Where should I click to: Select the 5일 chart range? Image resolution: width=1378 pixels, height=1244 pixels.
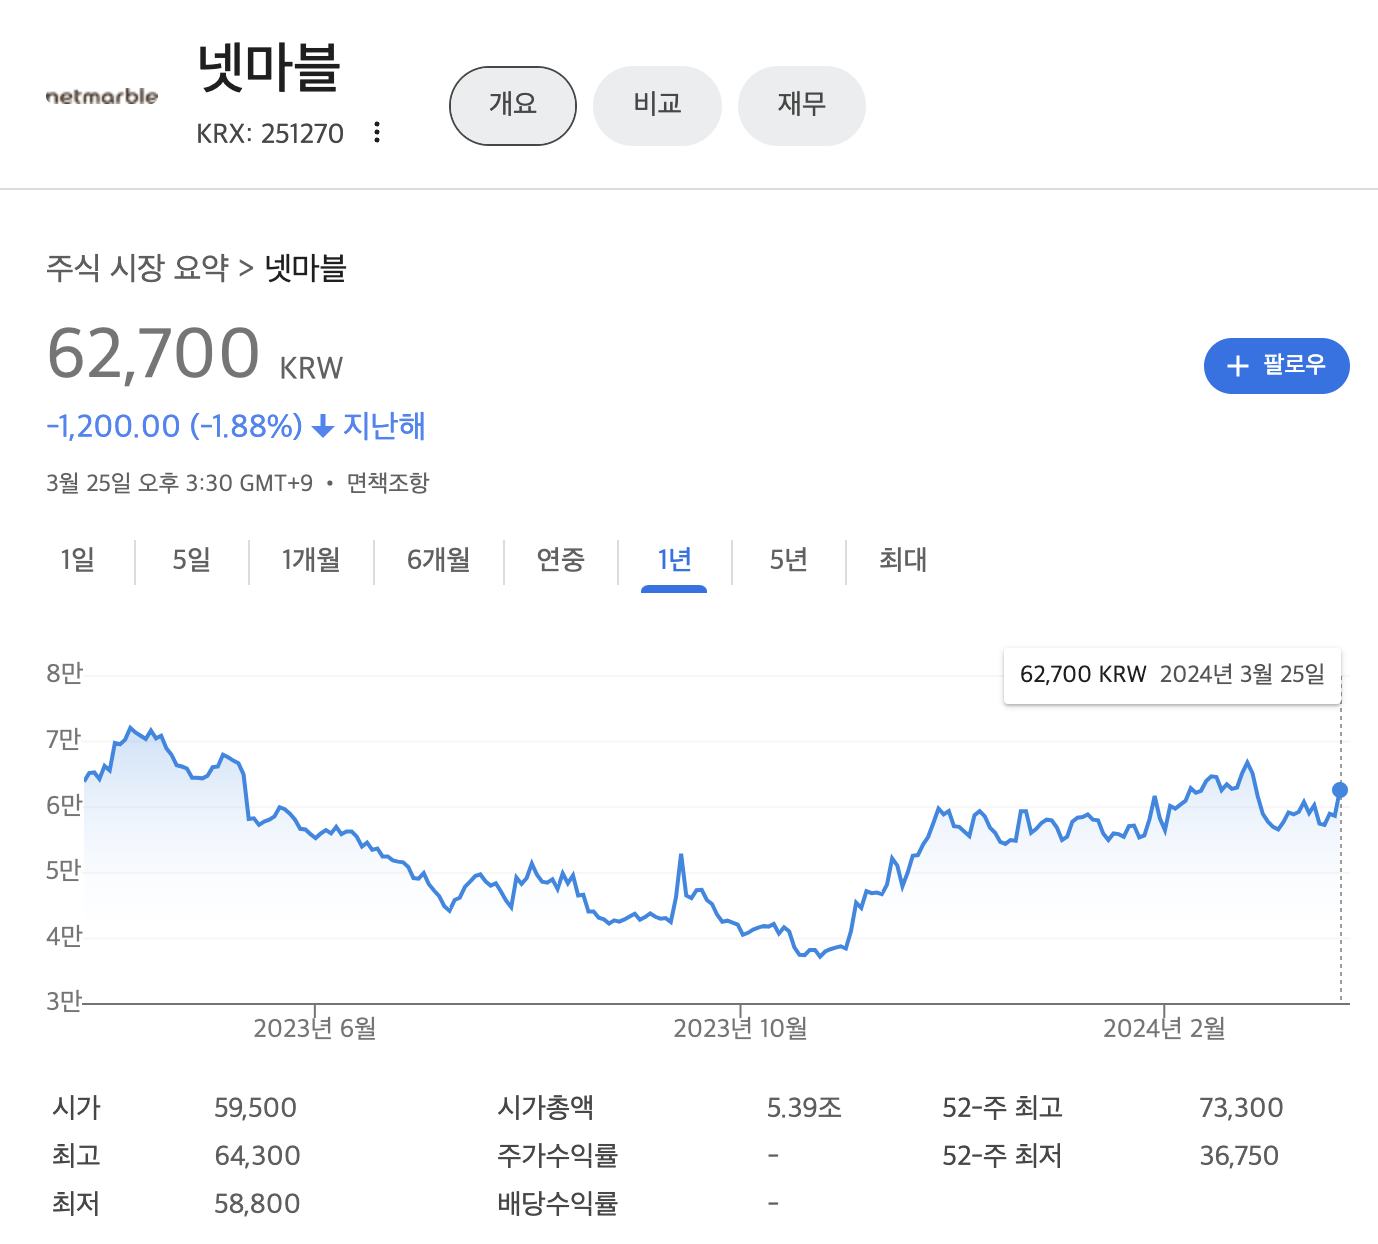192,560
